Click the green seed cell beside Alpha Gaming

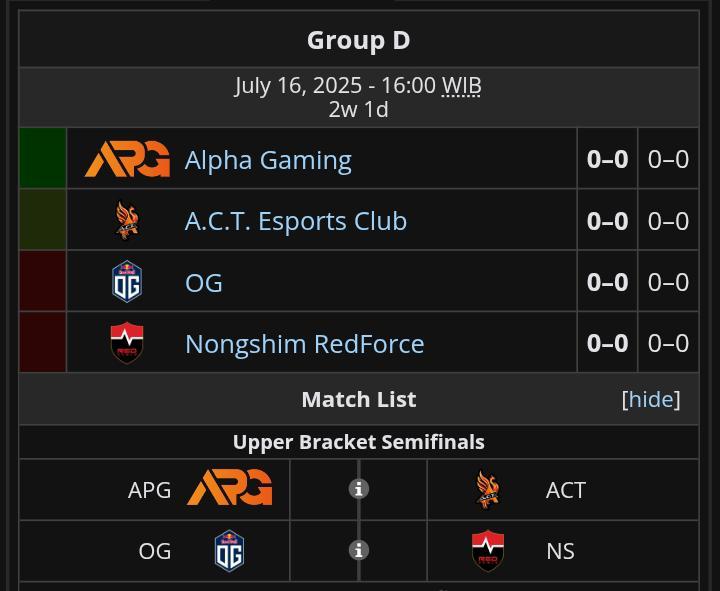[42, 158]
